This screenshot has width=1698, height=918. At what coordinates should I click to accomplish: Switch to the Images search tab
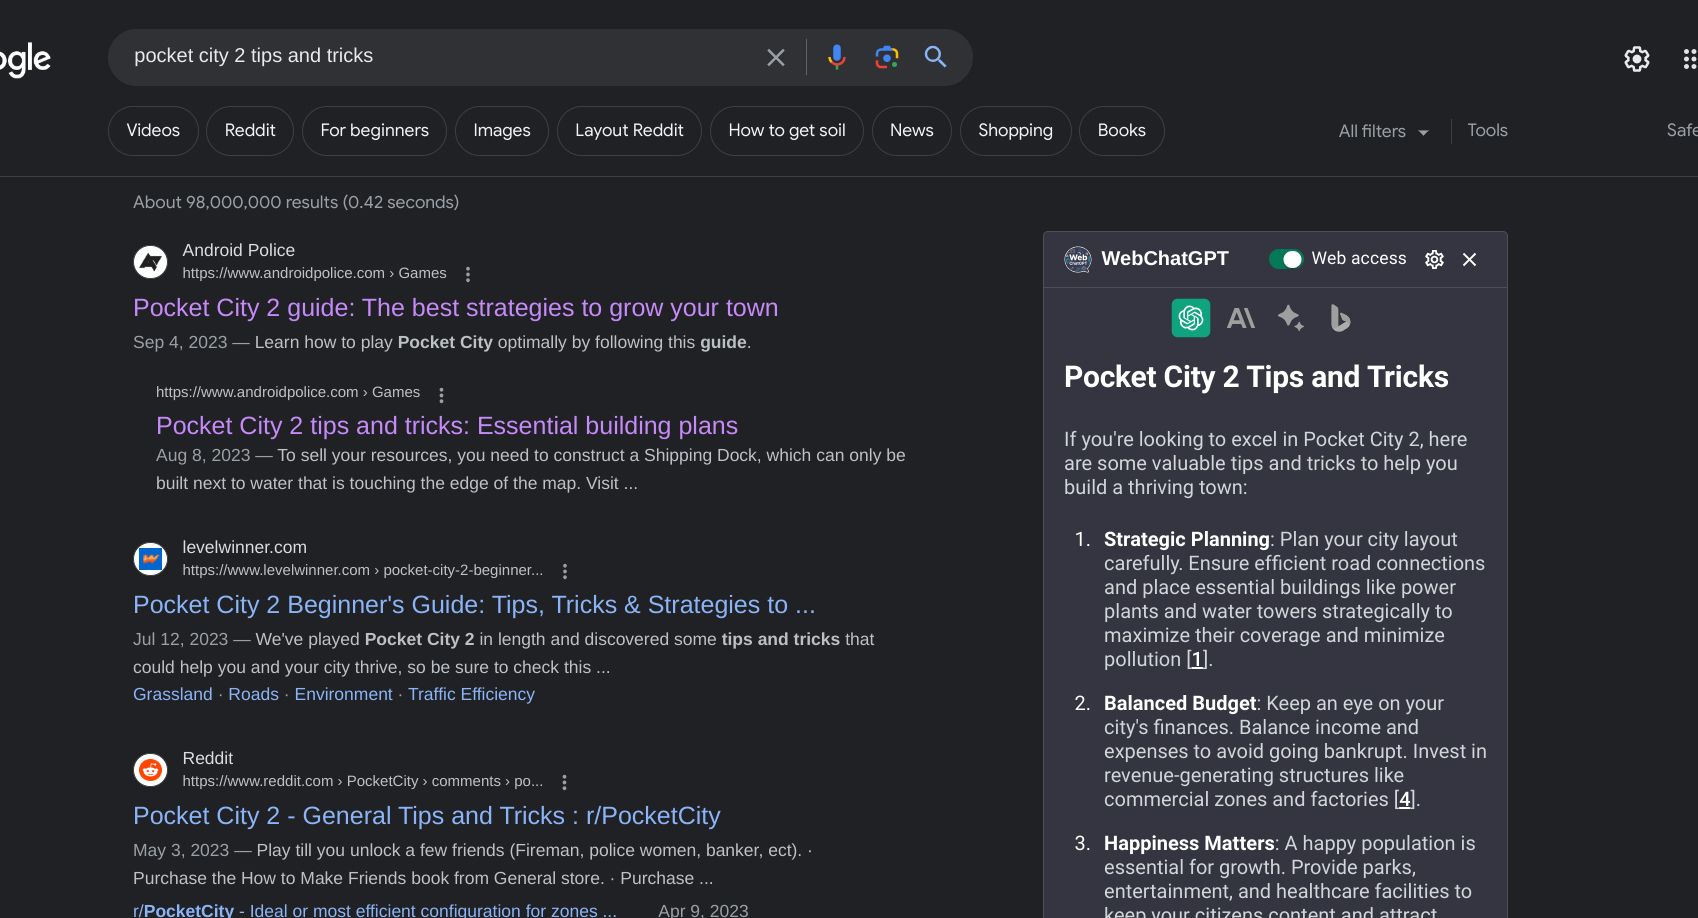click(x=501, y=130)
